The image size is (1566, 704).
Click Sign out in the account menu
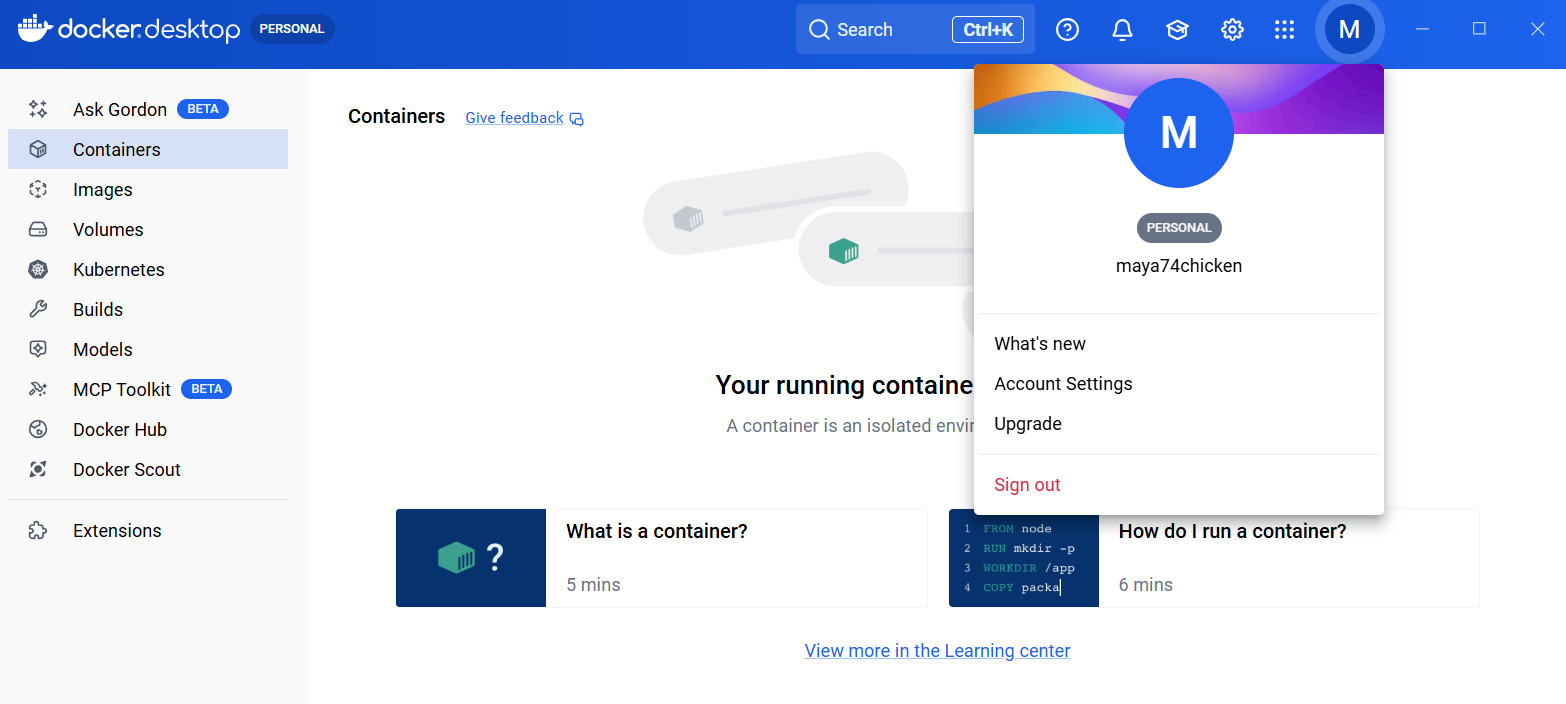(x=1027, y=485)
